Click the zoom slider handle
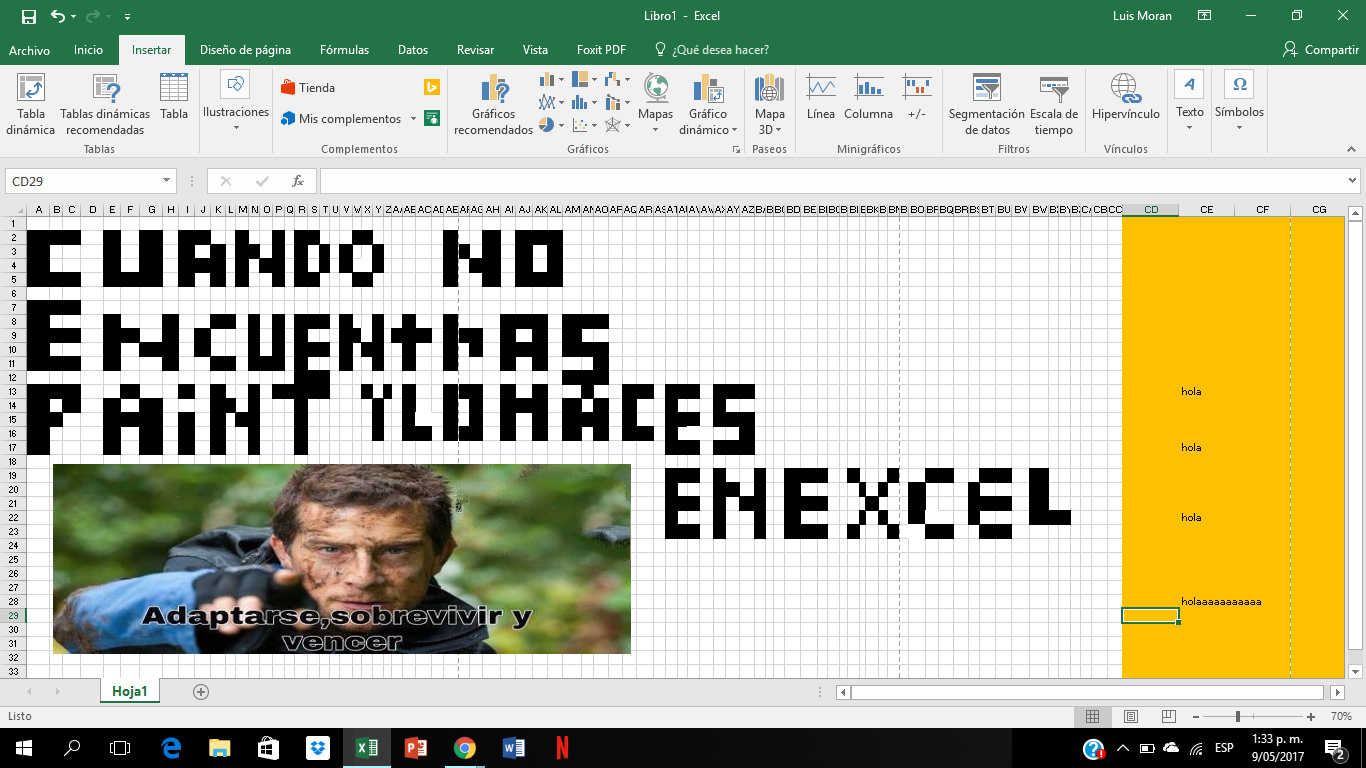 [x=1238, y=717]
